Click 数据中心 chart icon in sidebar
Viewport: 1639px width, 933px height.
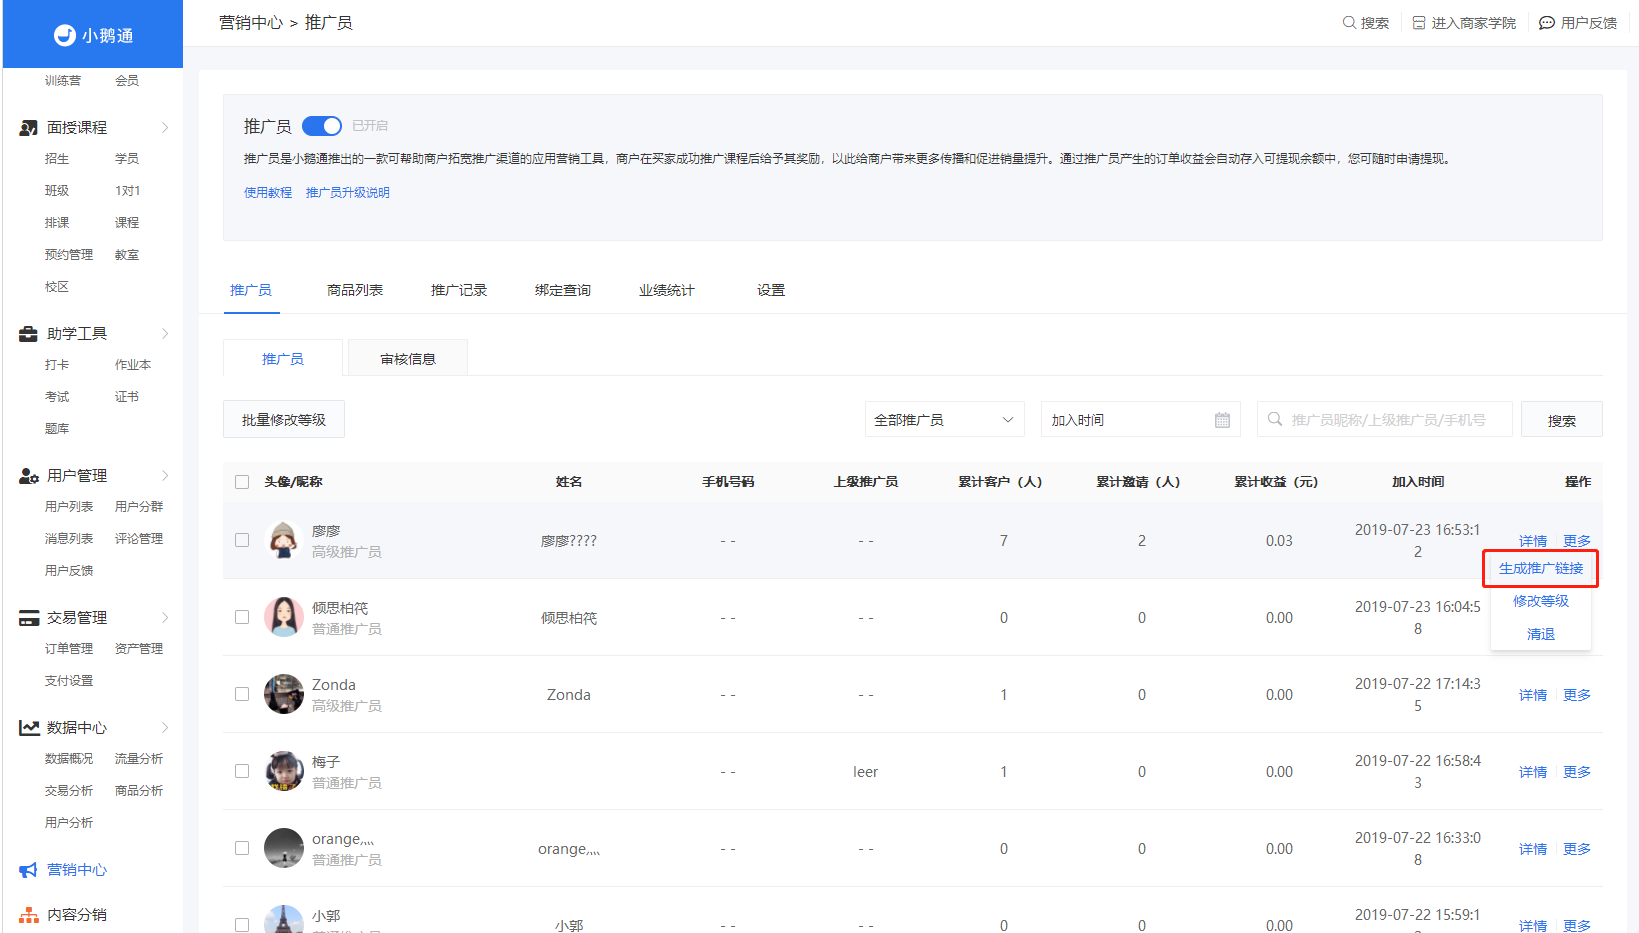[29, 728]
